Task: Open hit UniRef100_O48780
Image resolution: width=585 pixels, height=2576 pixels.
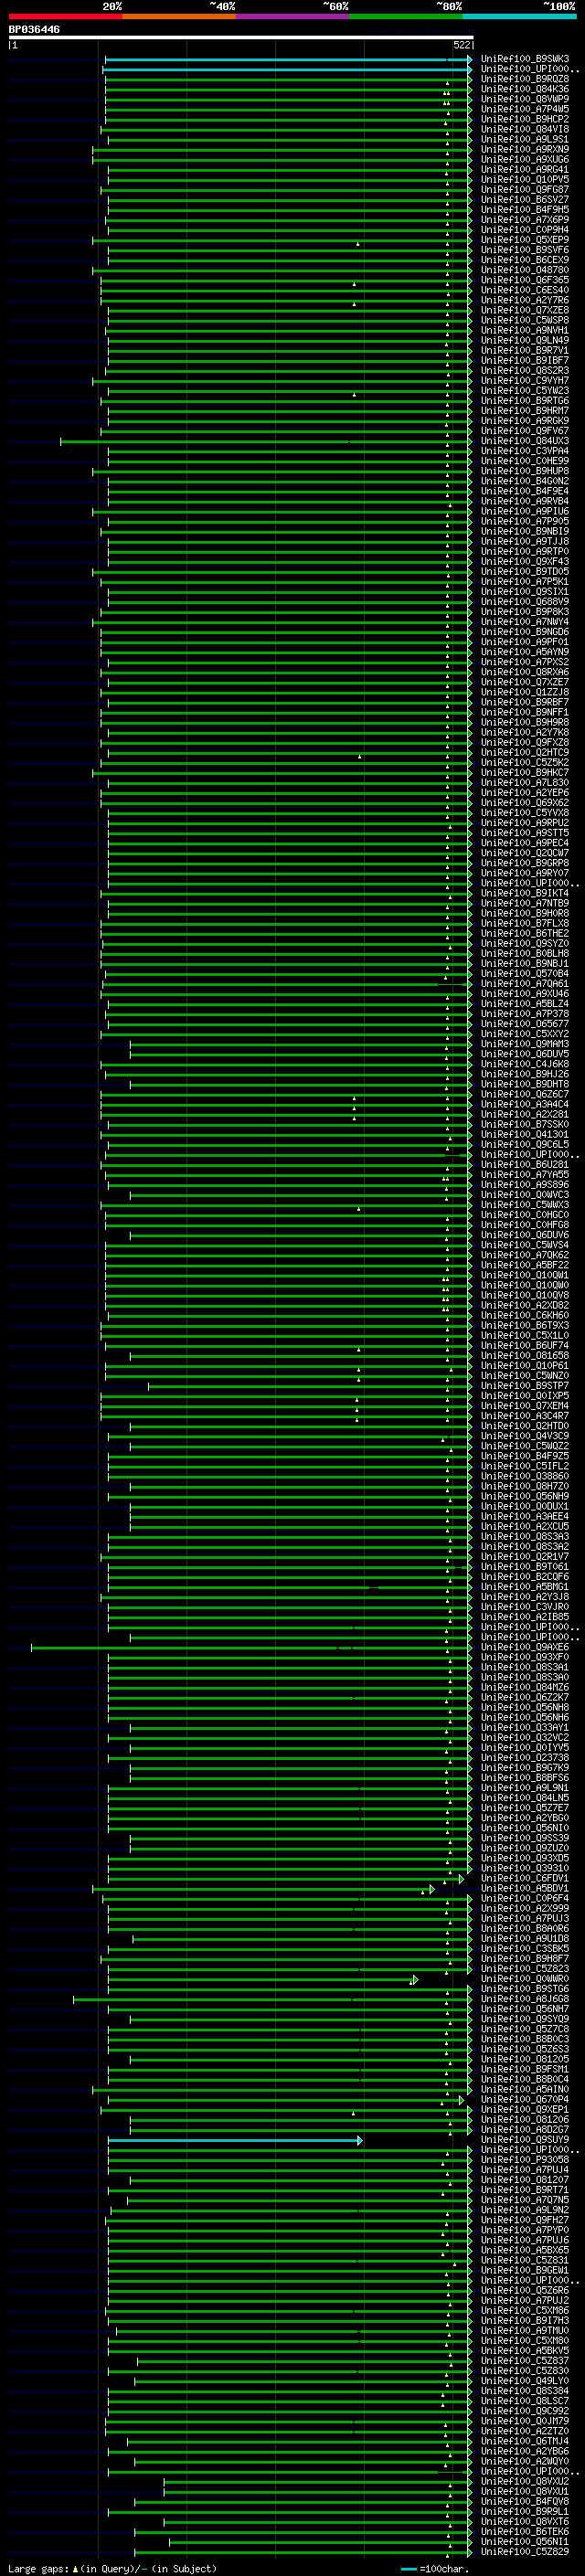Action: [525, 270]
